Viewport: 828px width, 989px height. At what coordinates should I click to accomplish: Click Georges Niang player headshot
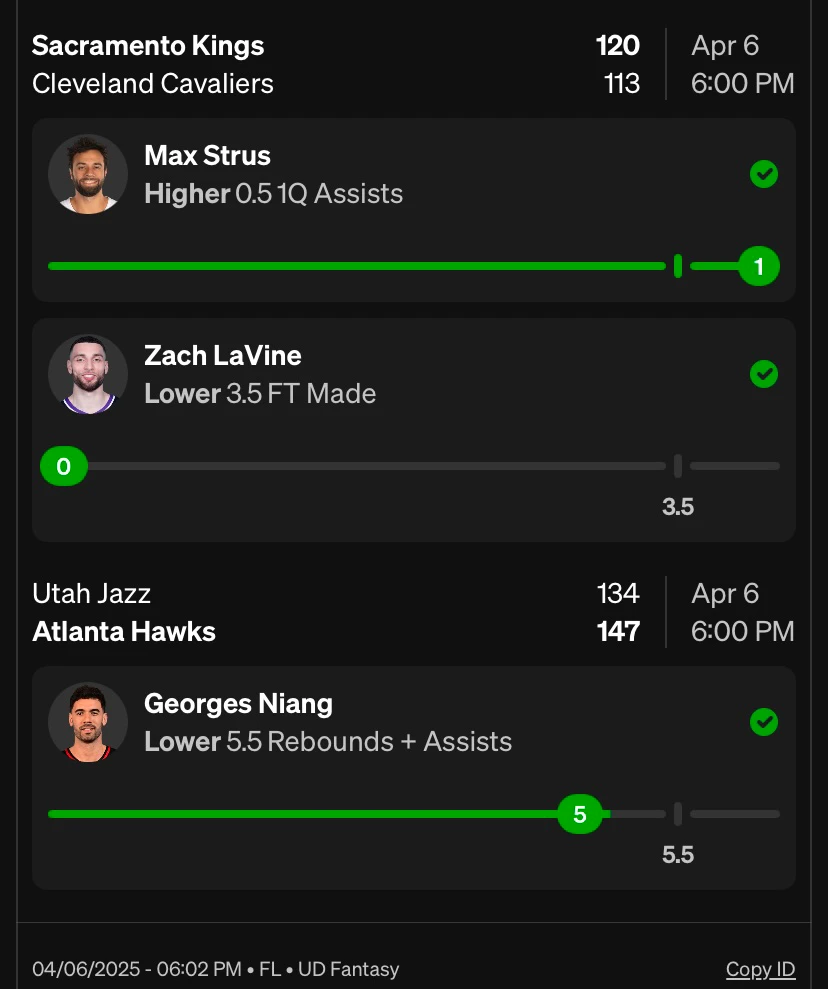[x=88, y=722]
